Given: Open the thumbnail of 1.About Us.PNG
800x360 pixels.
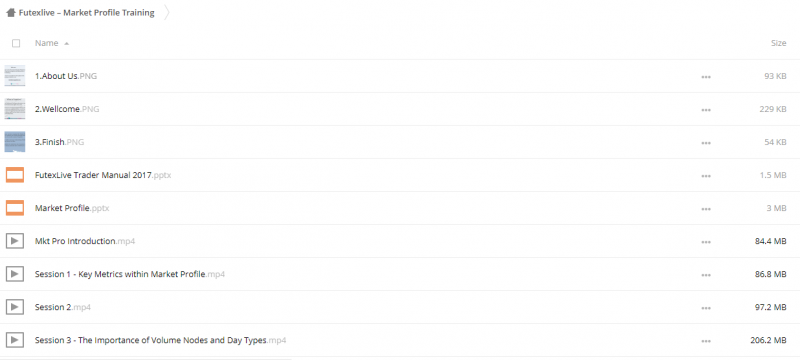Looking at the screenshot, I should (15, 76).
